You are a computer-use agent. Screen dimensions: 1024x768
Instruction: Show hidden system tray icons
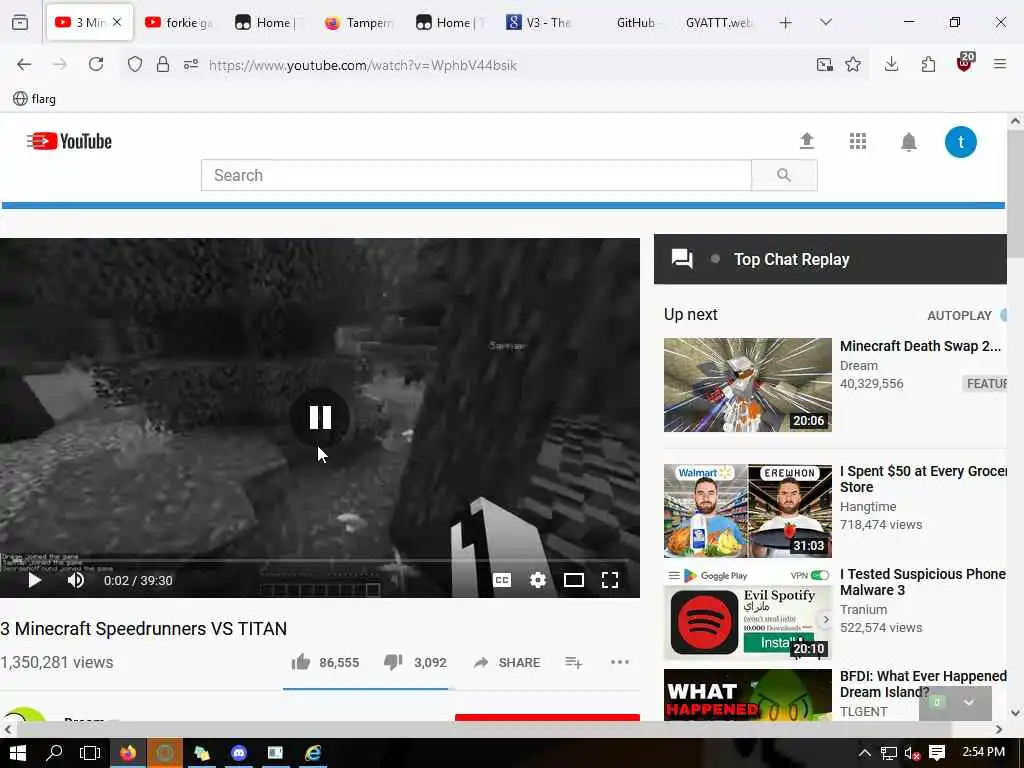[864, 753]
